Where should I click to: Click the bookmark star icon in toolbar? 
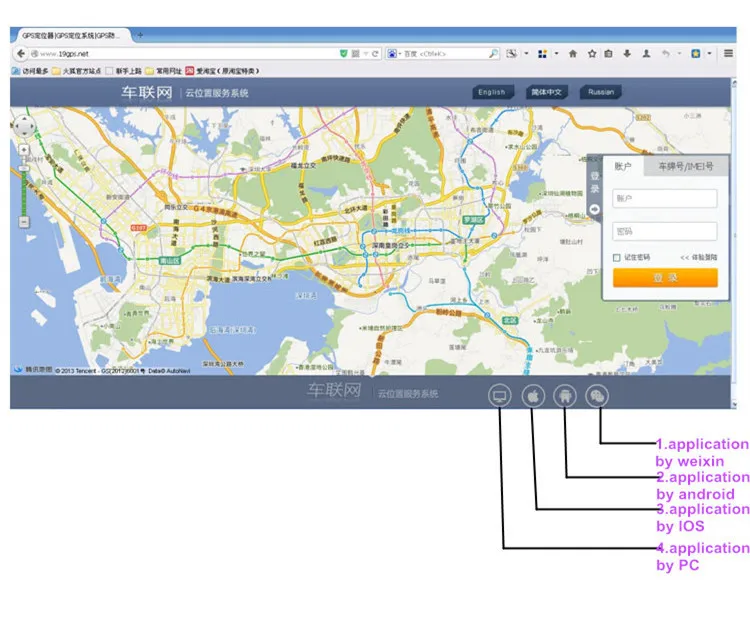591,53
